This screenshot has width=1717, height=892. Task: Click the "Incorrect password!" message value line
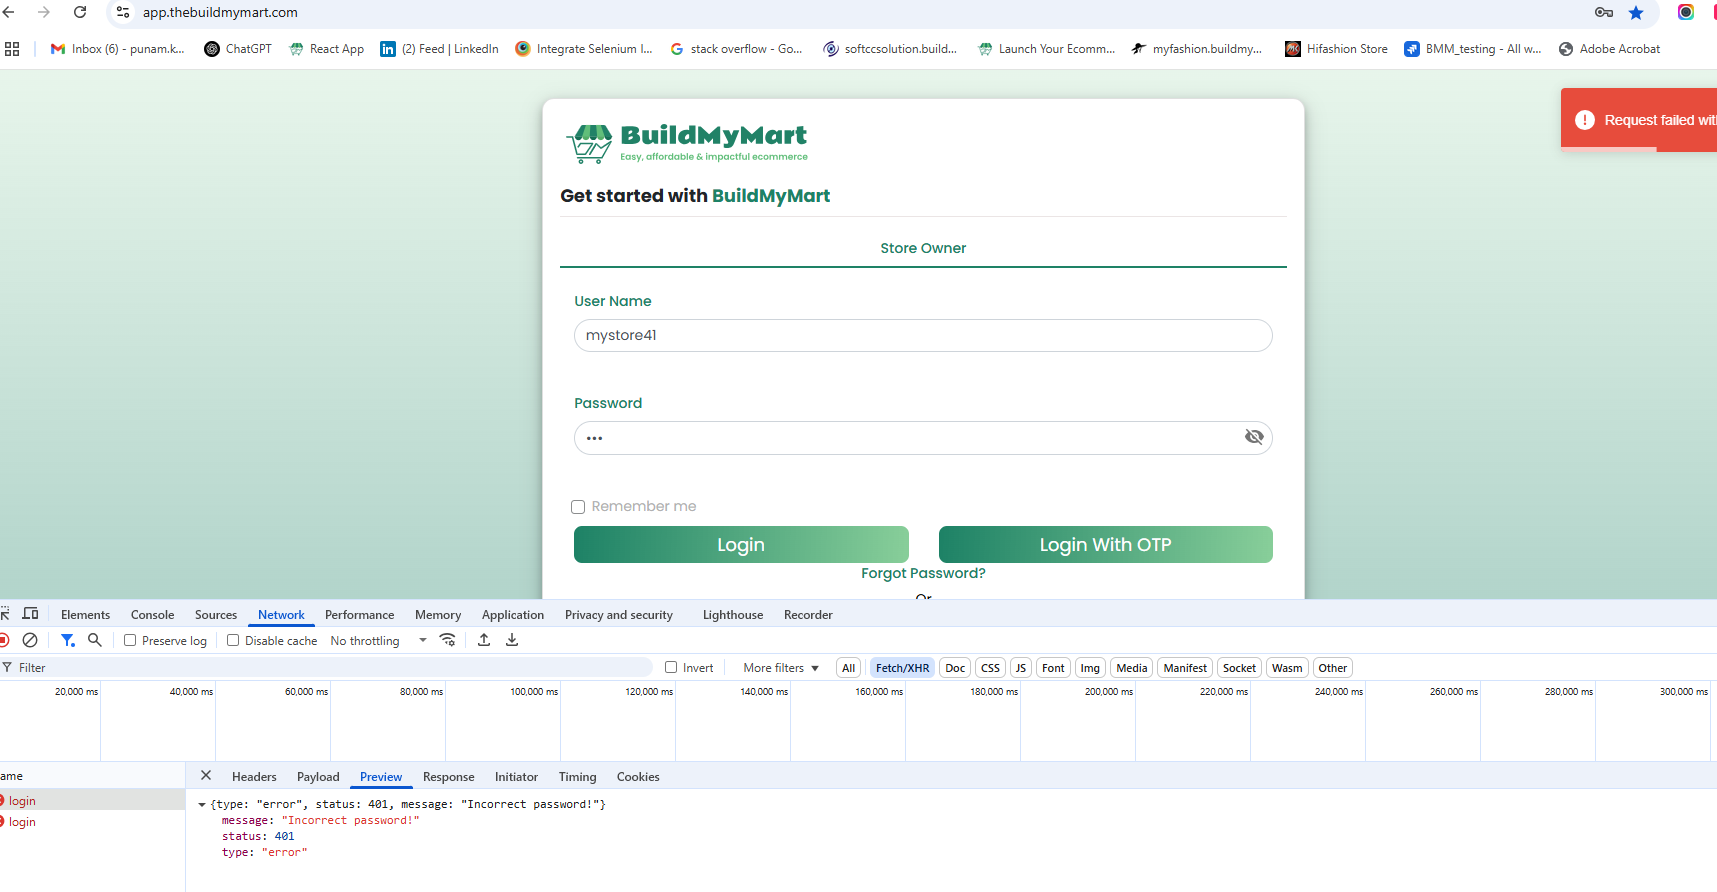[320, 820]
